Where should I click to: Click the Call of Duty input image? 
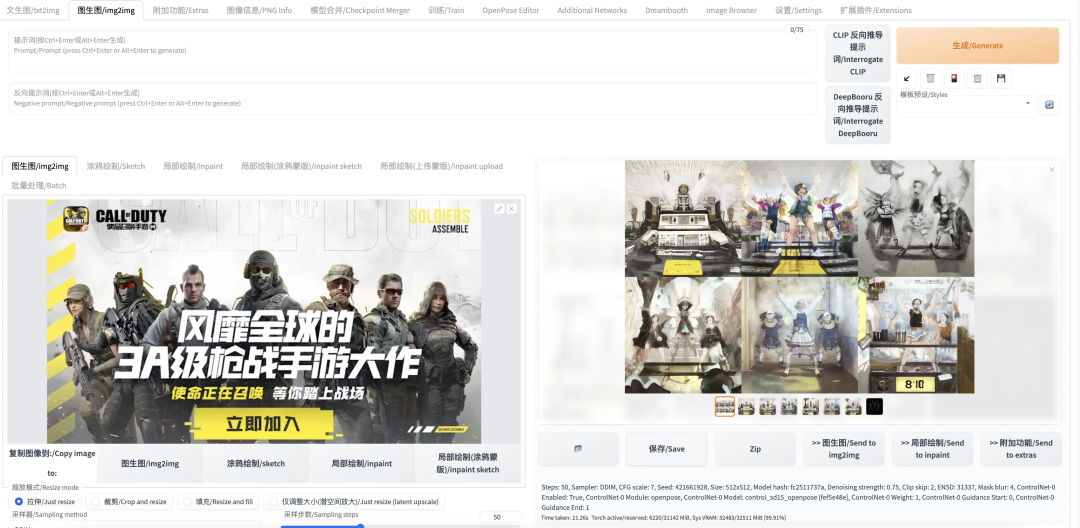pyautogui.click(x=264, y=321)
